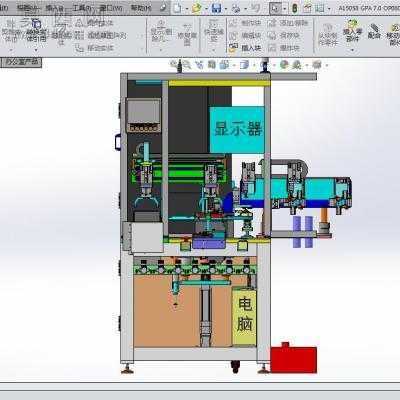
Task: Click the 爆炸块 (Explode Block) tool
Action: tap(284, 48)
